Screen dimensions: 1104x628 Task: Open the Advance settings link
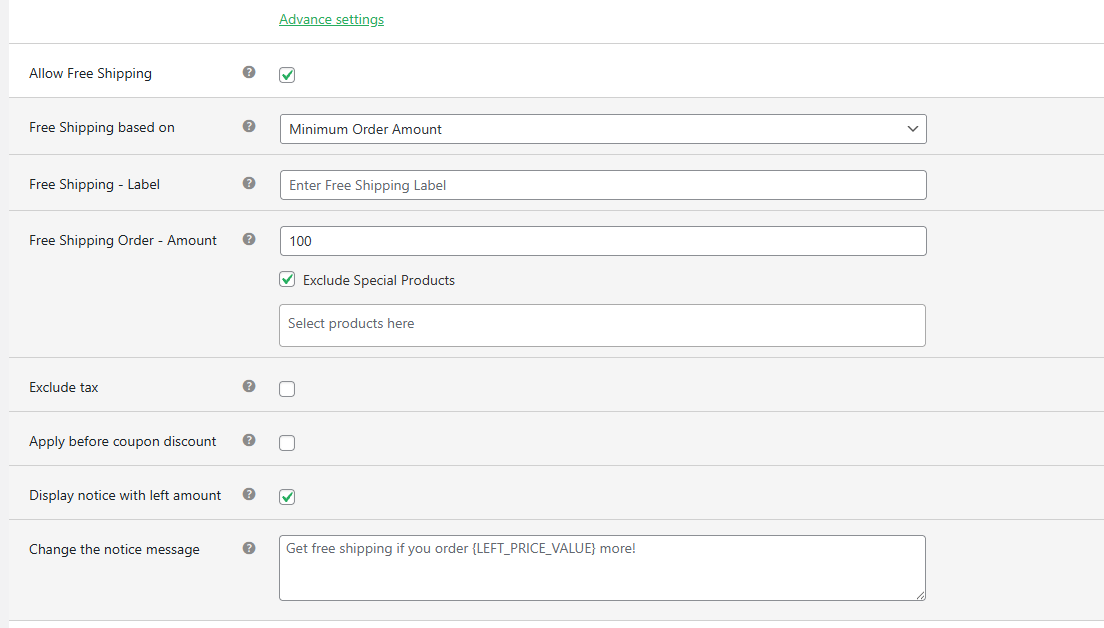coord(331,20)
